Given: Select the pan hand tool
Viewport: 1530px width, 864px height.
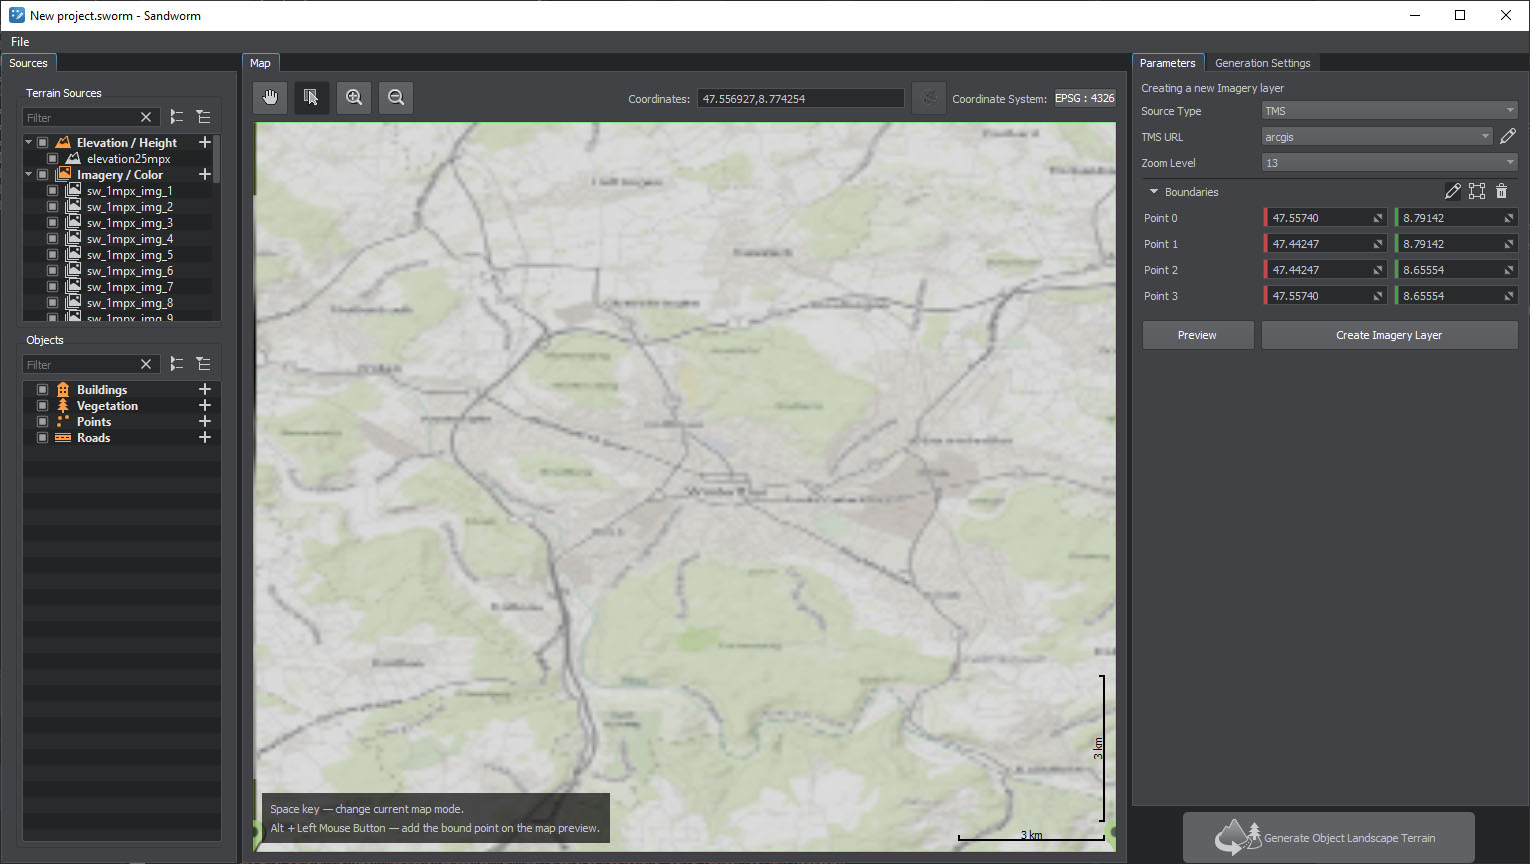Looking at the screenshot, I should [270, 97].
